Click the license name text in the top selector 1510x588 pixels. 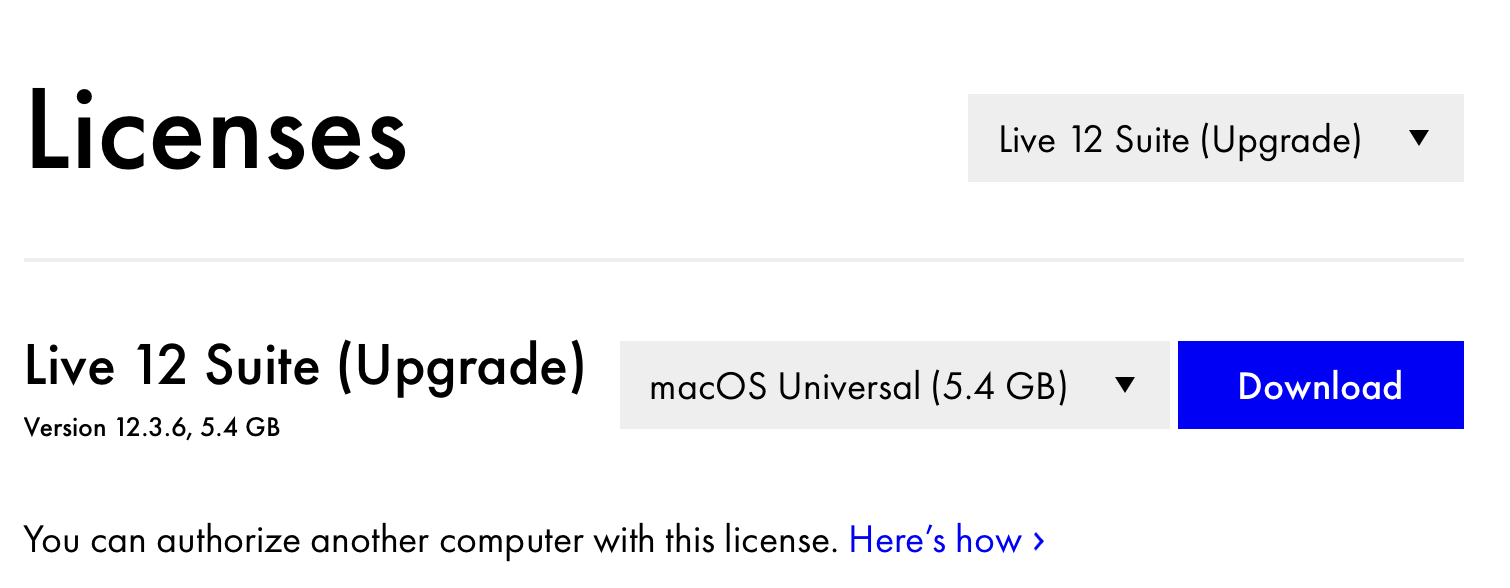[x=1180, y=140]
